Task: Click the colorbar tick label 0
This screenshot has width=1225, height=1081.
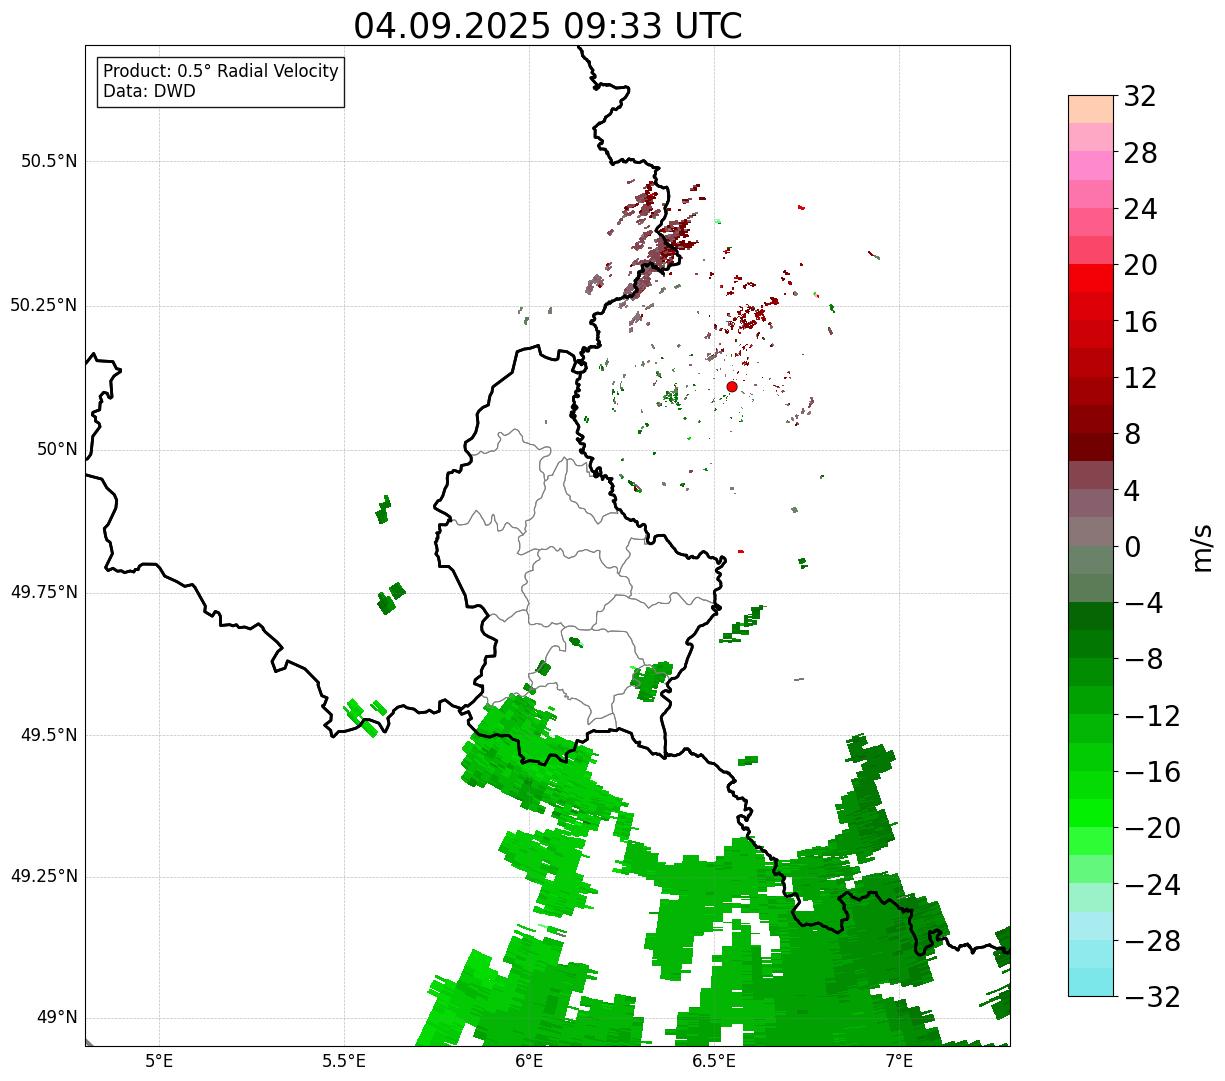Action: click(x=1132, y=546)
